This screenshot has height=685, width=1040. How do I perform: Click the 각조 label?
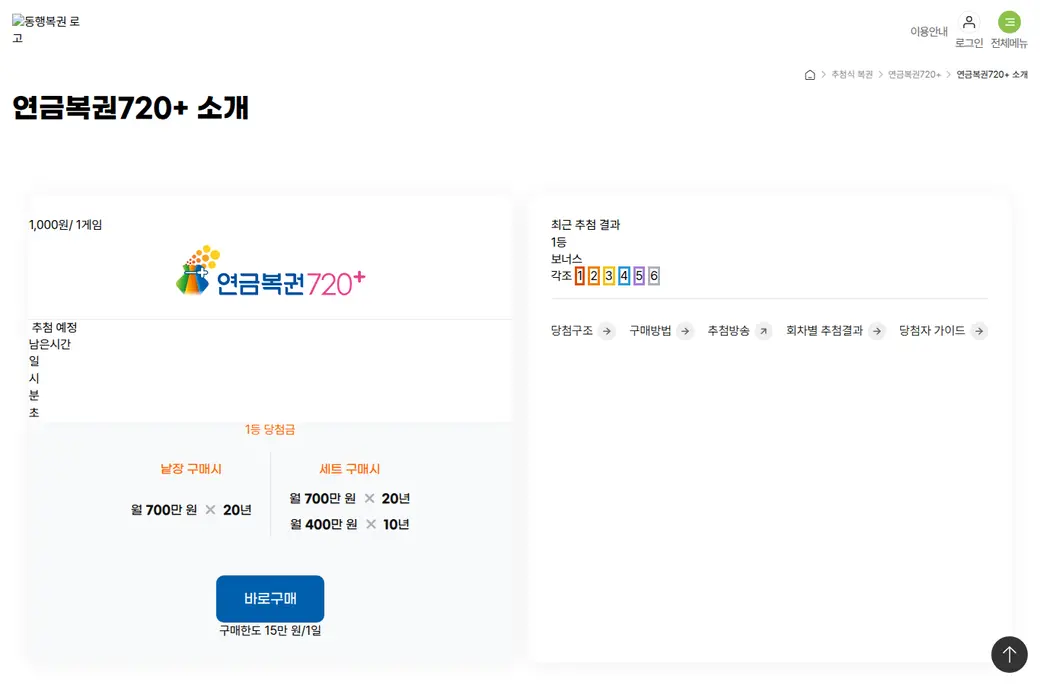[561, 275]
